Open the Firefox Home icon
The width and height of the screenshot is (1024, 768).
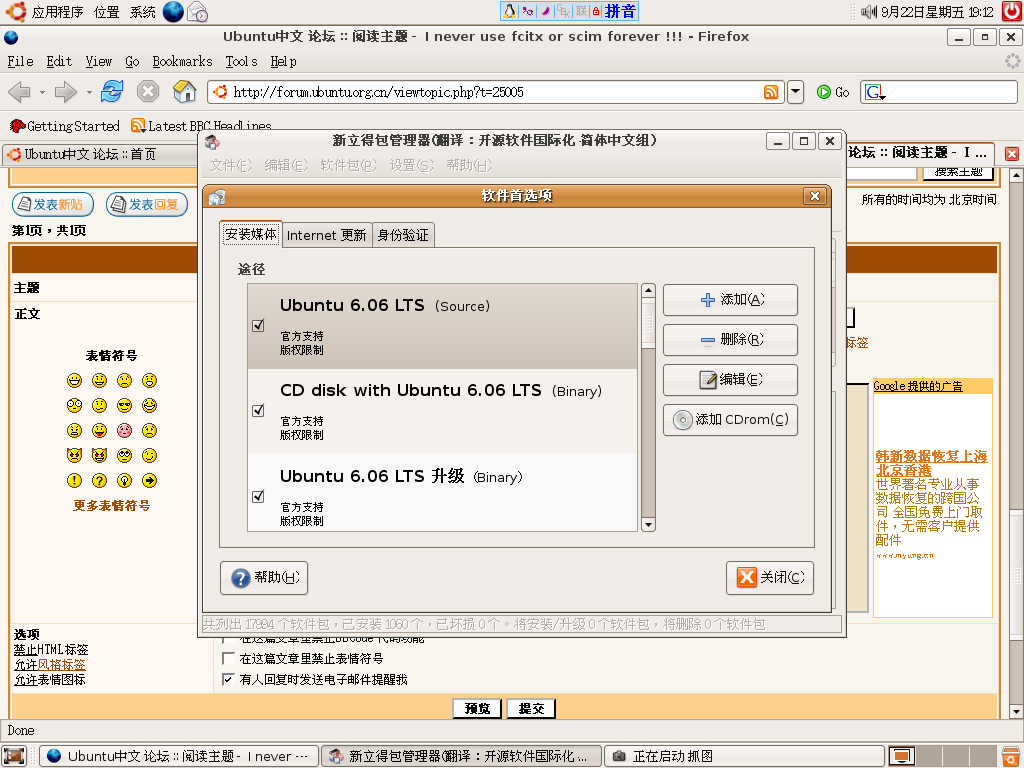point(184,91)
